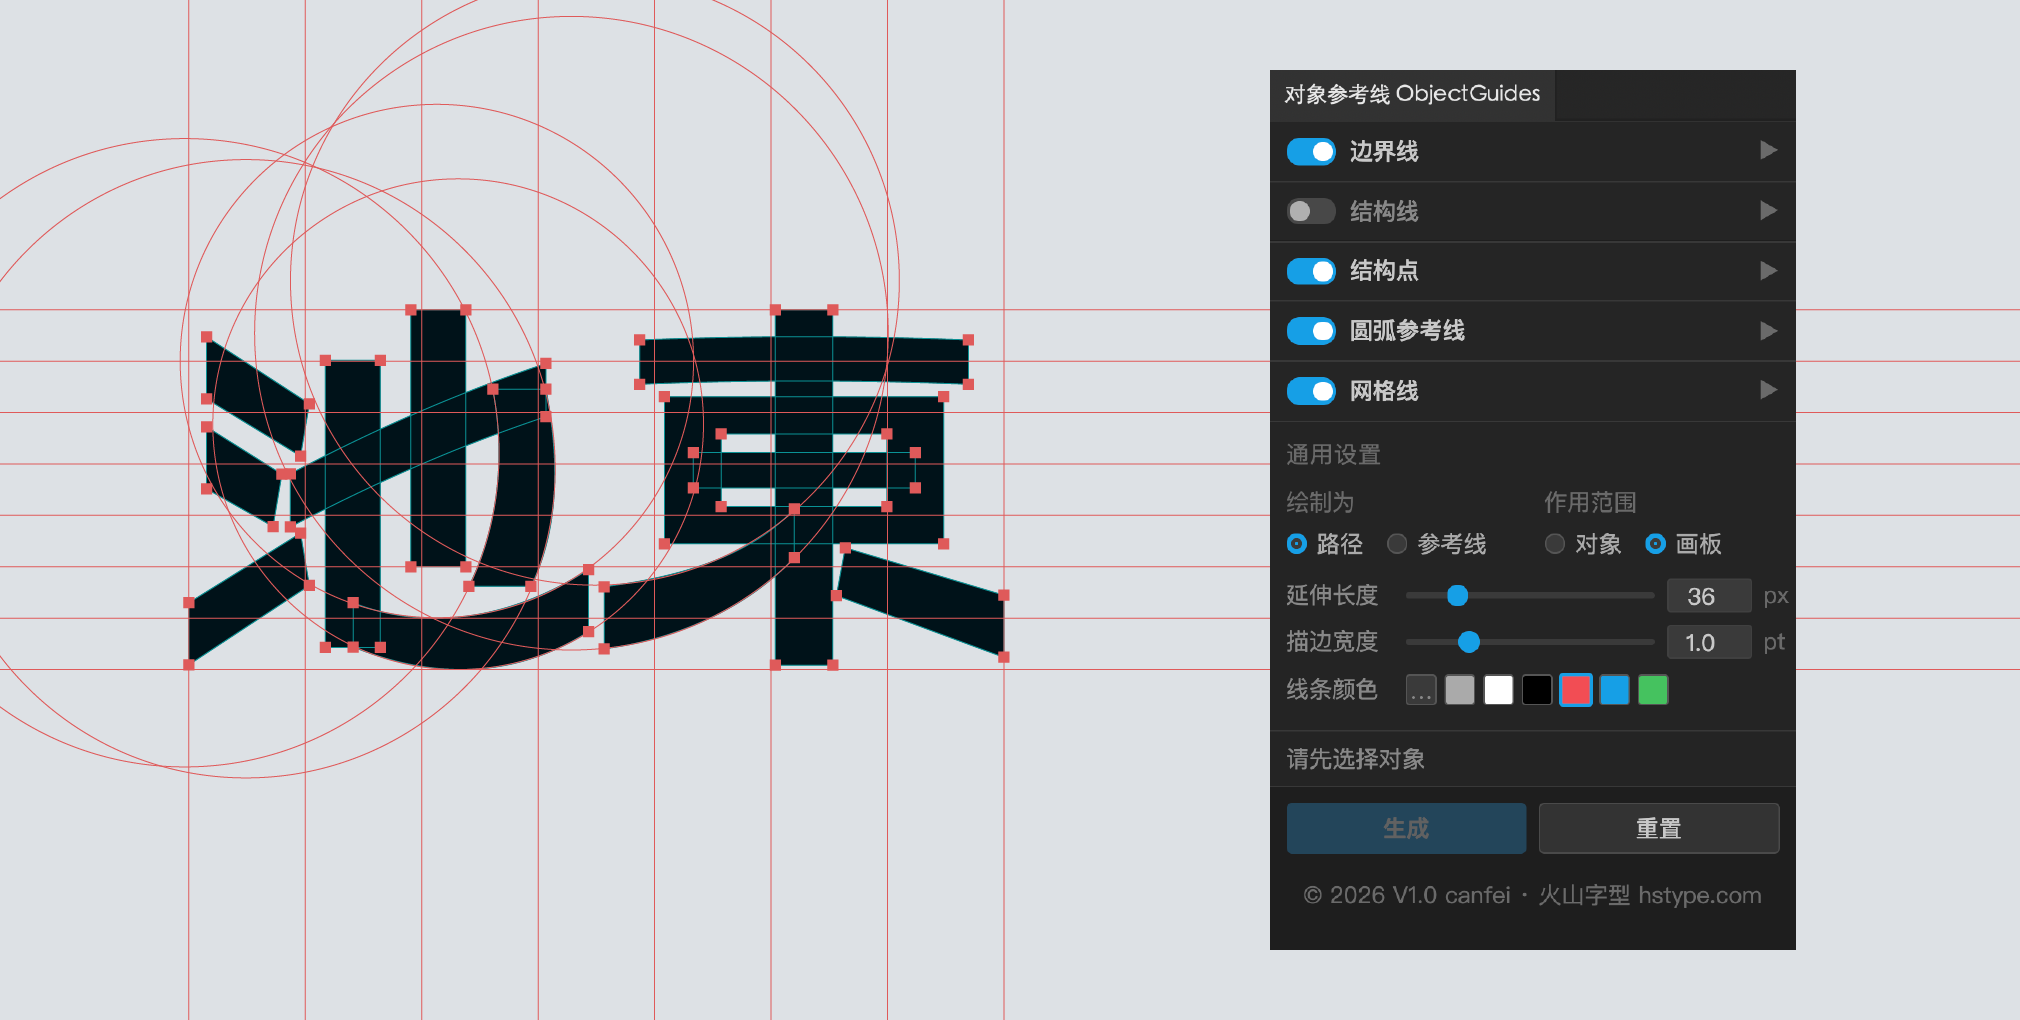Pick the green line color swatch
Image resolution: width=2020 pixels, height=1020 pixels.
coord(1653,690)
